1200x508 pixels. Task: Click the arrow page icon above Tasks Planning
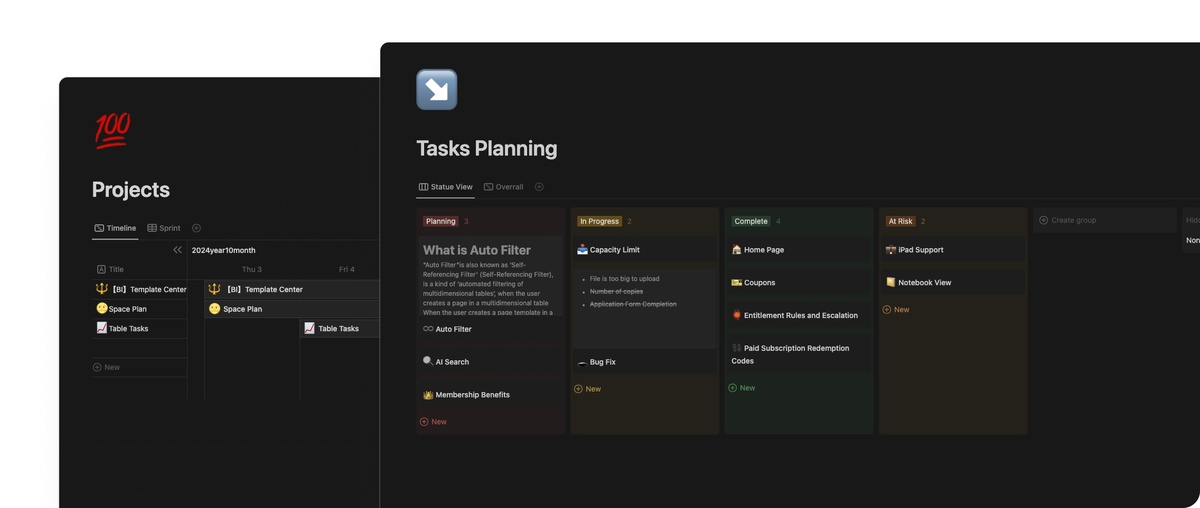pos(436,90)
